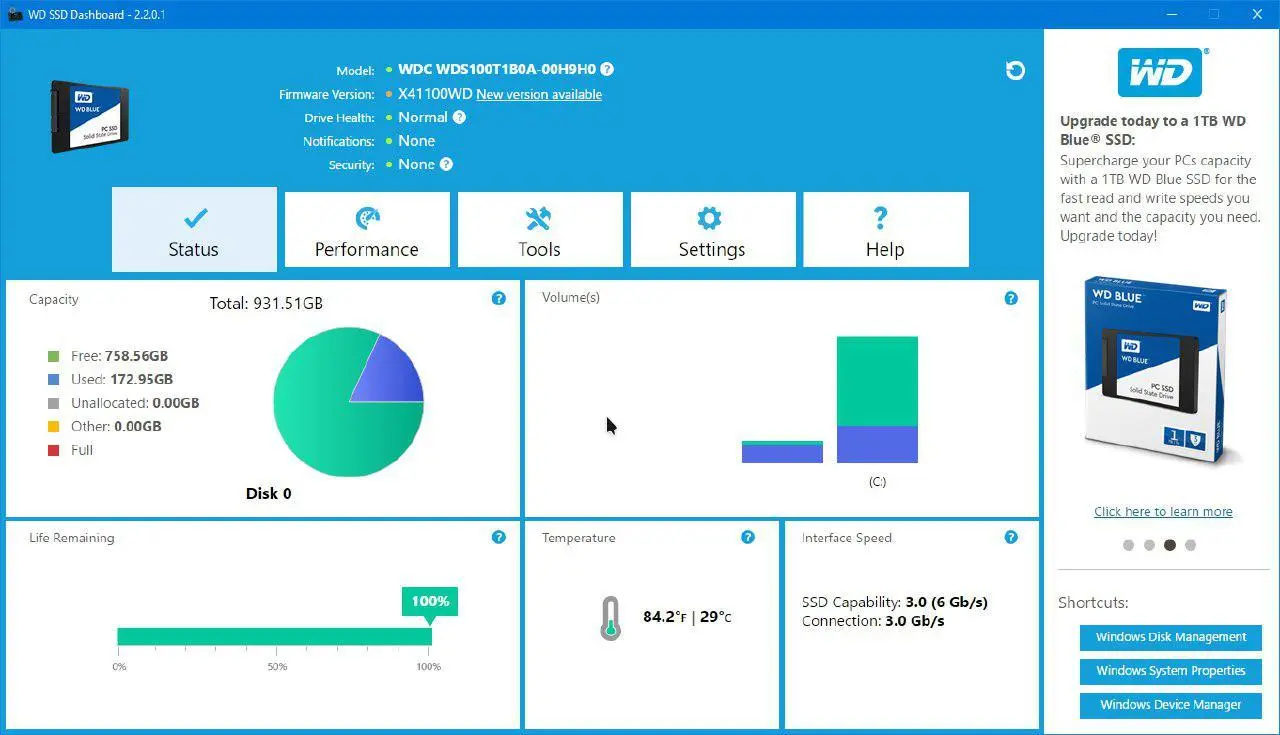Select the fourth carousel dot in the ad panel
Screen dimensions: 1280x735
pyautogui.click(x=1190, y=545)
